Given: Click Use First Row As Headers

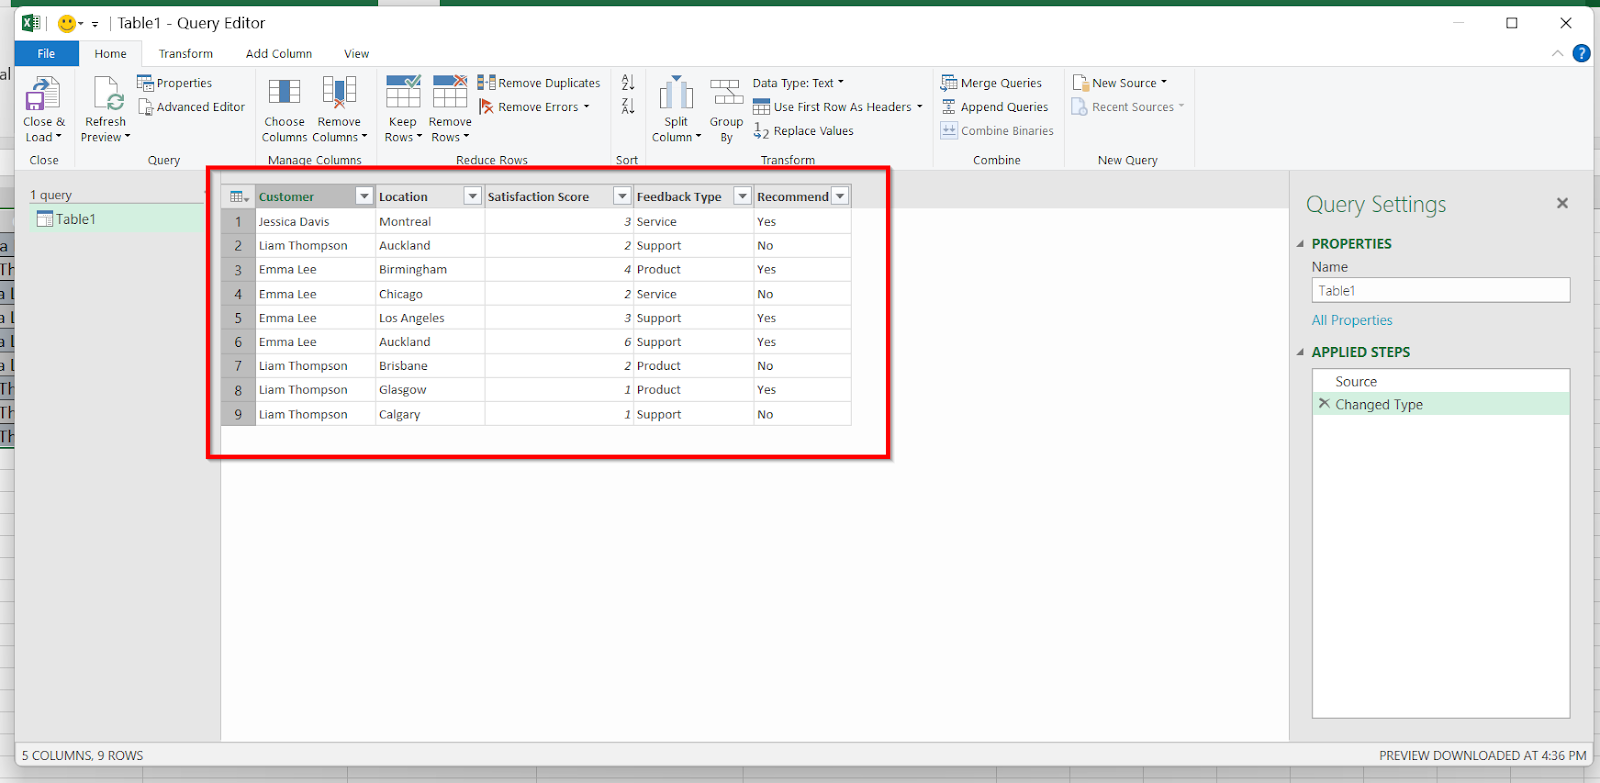Looking at the screenshot, I should [x=838, y=107].
